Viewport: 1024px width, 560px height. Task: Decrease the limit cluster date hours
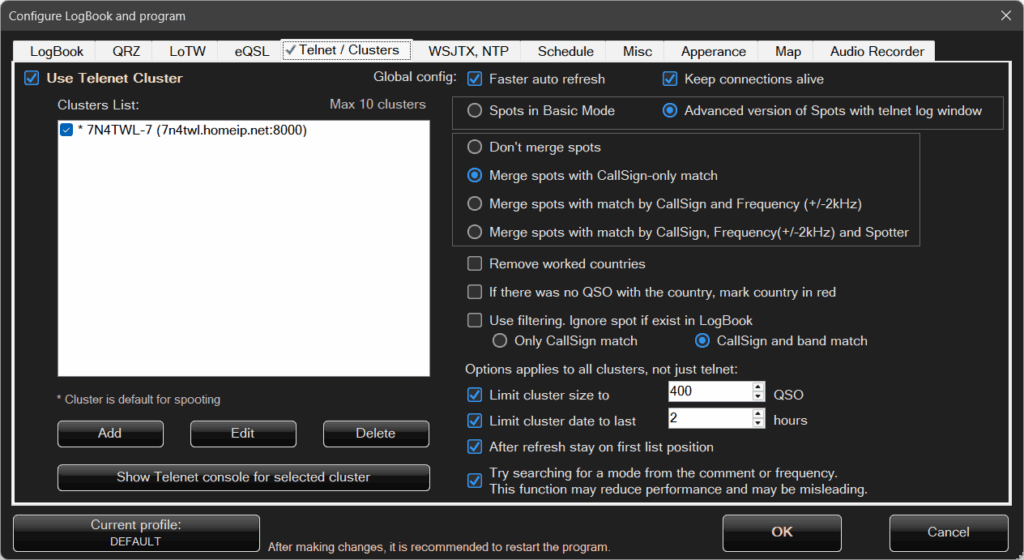(758, 424)
